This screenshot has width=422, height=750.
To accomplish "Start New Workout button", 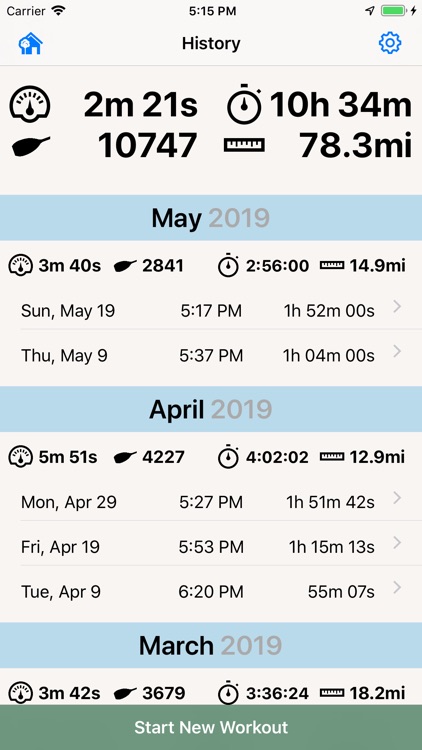I will tap(211, 727).
